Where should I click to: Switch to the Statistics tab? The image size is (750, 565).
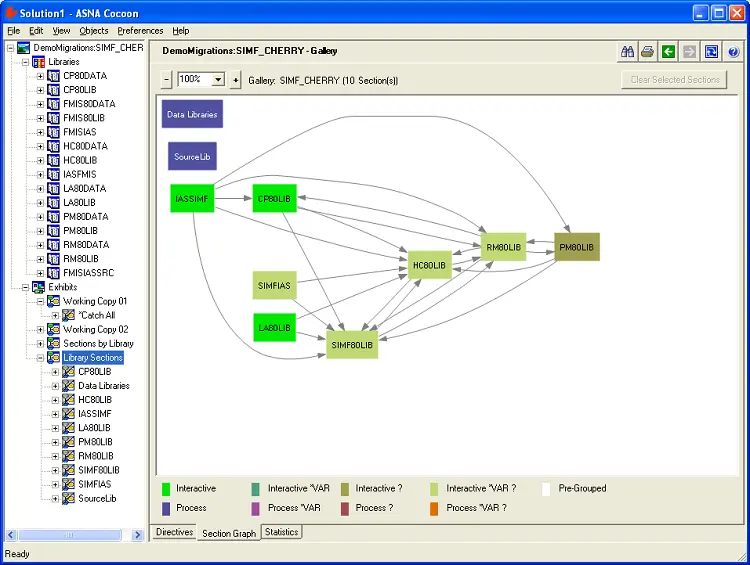coord(281,532)
